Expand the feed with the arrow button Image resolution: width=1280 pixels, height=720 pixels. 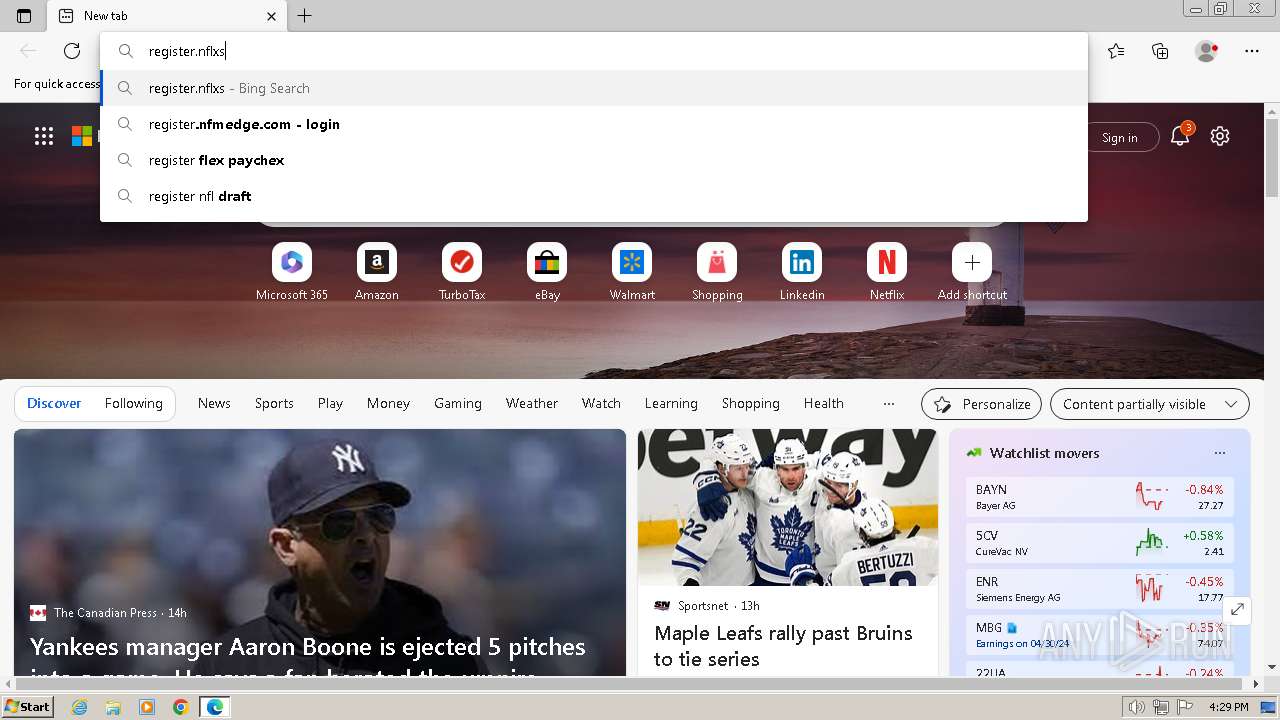(x=1237, y=609)
